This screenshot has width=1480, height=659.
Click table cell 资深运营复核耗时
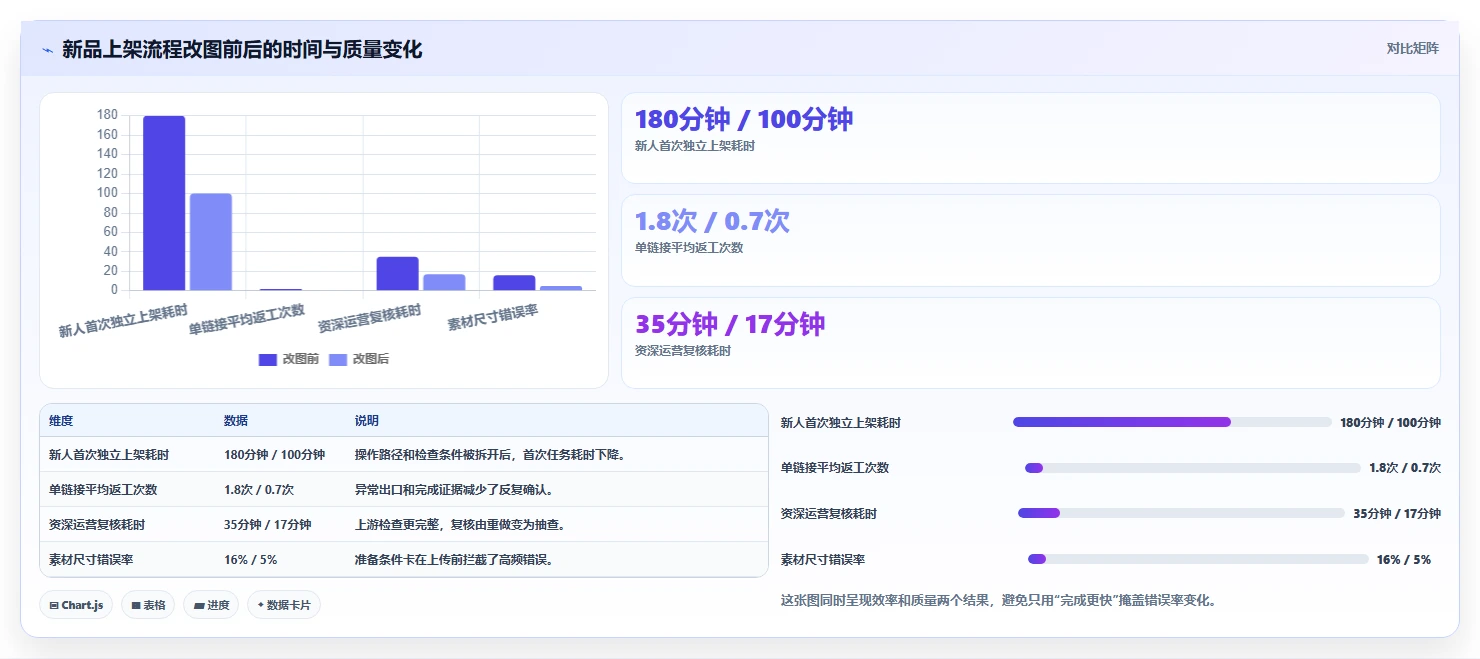[97, 525]
